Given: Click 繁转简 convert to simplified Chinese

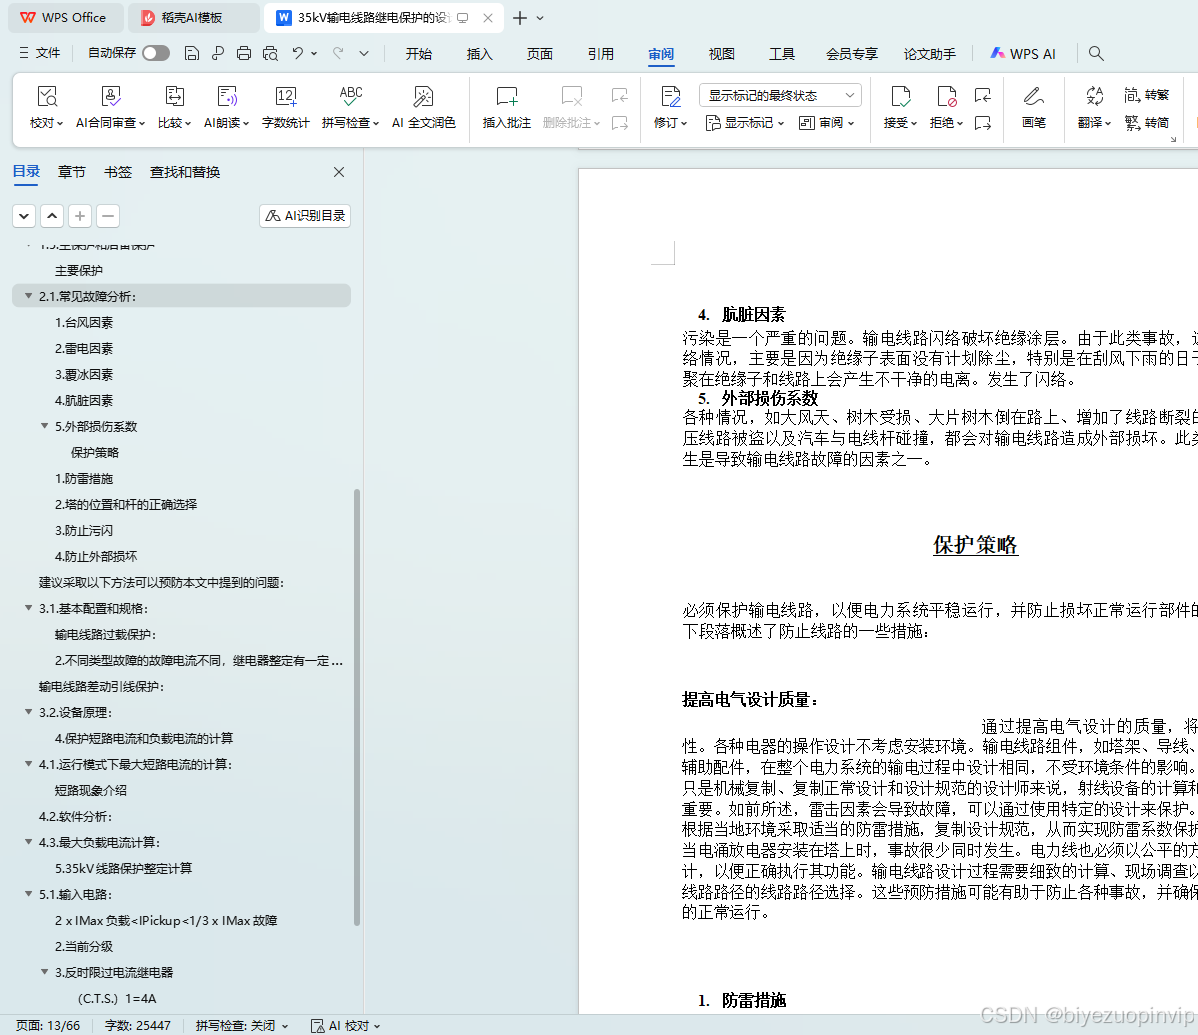Looking at the screenshot, I should (1147, 122).
